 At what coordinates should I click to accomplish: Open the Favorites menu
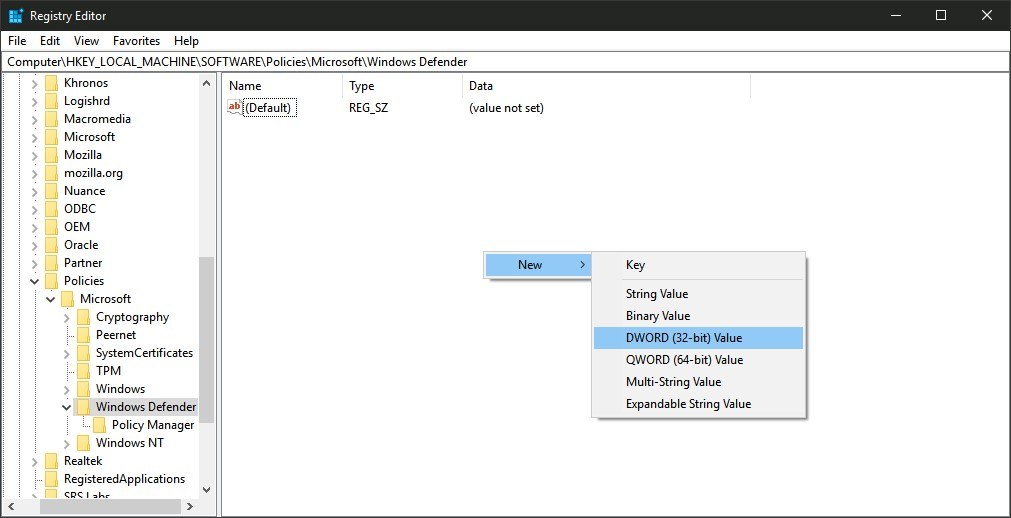136,41
